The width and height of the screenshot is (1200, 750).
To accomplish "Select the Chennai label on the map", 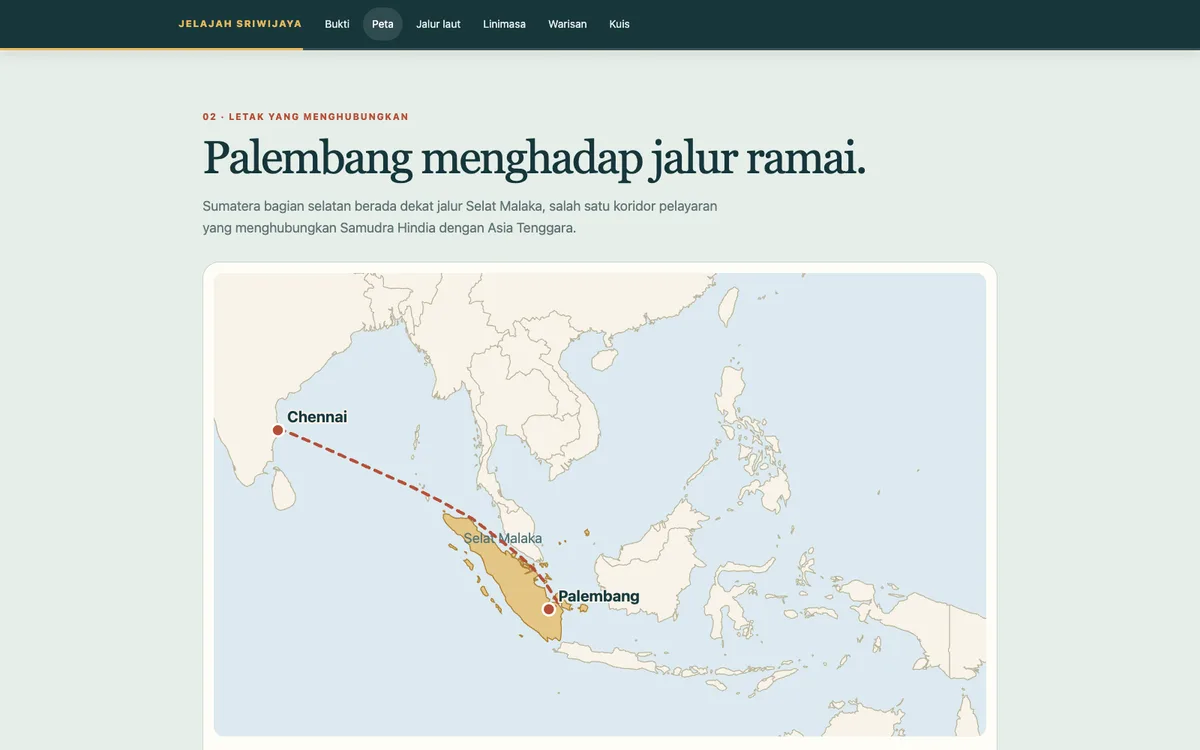I will pyautogui.click(x=317, y=417).
